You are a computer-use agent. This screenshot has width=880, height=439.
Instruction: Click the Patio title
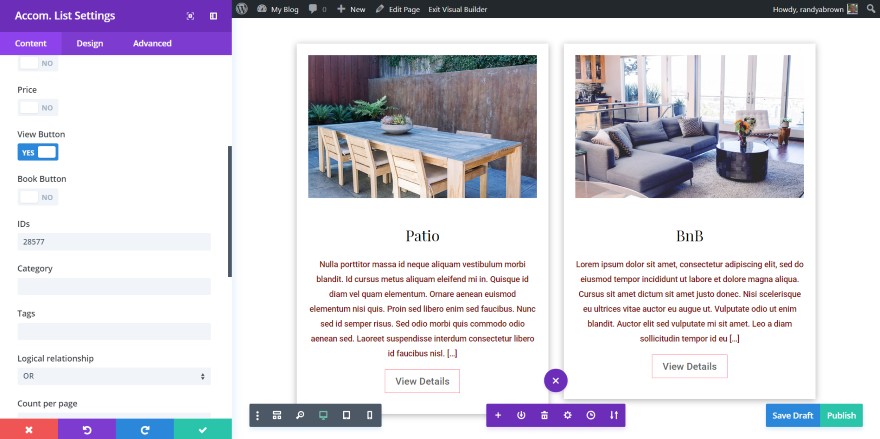click(423, 235)
